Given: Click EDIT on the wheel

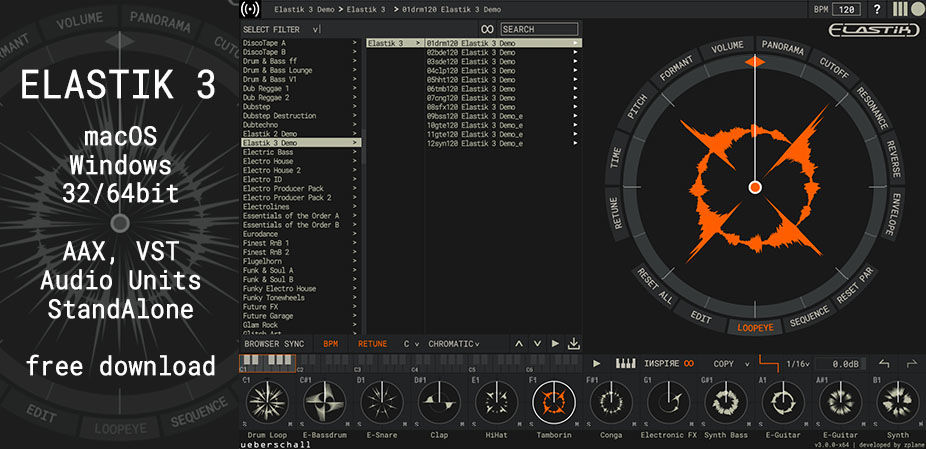Looking at the screenshot, I should (701, 317).
